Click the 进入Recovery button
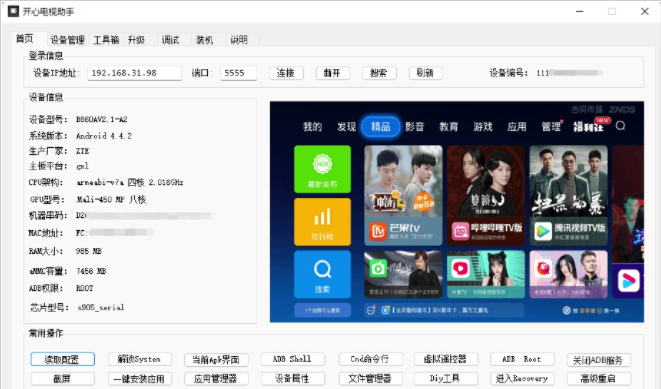Viewport: 661px width, 389px height. point(522,378)
